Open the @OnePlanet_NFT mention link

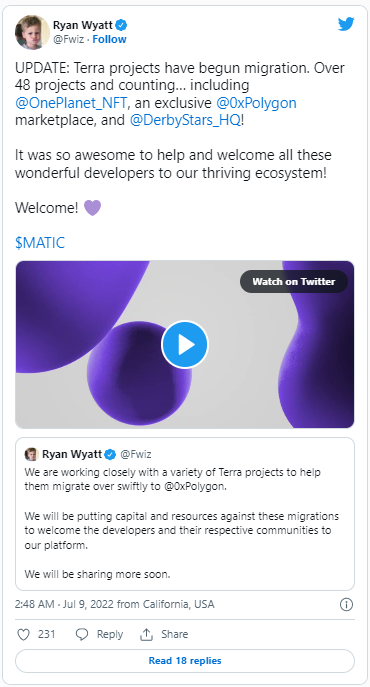(71, 103)
